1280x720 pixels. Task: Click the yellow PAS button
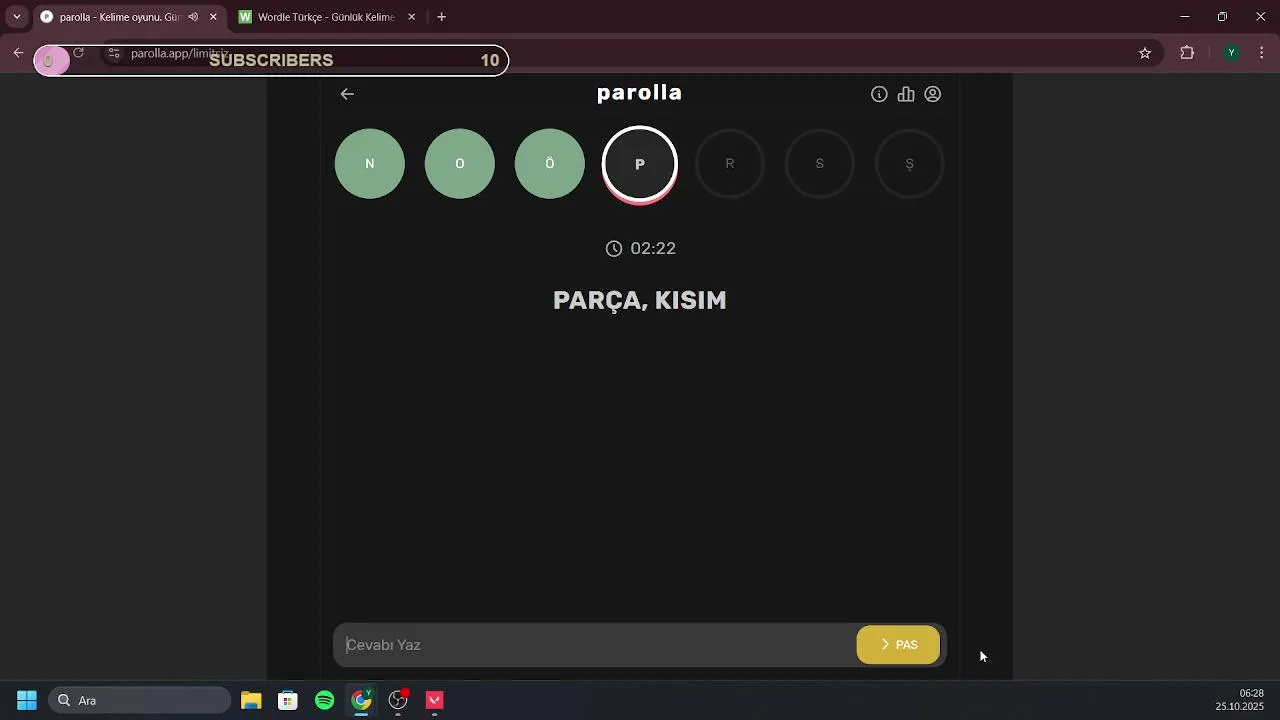[x=898, y=645]
